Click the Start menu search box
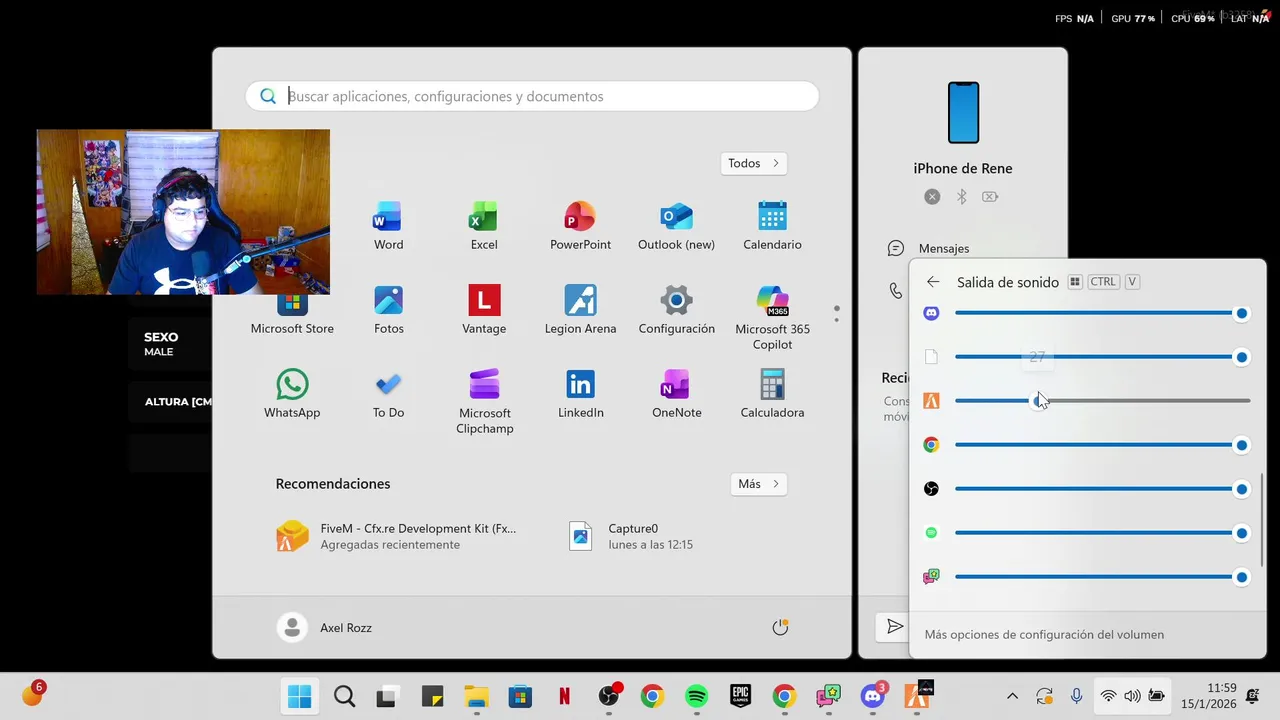 click(532, 96)
